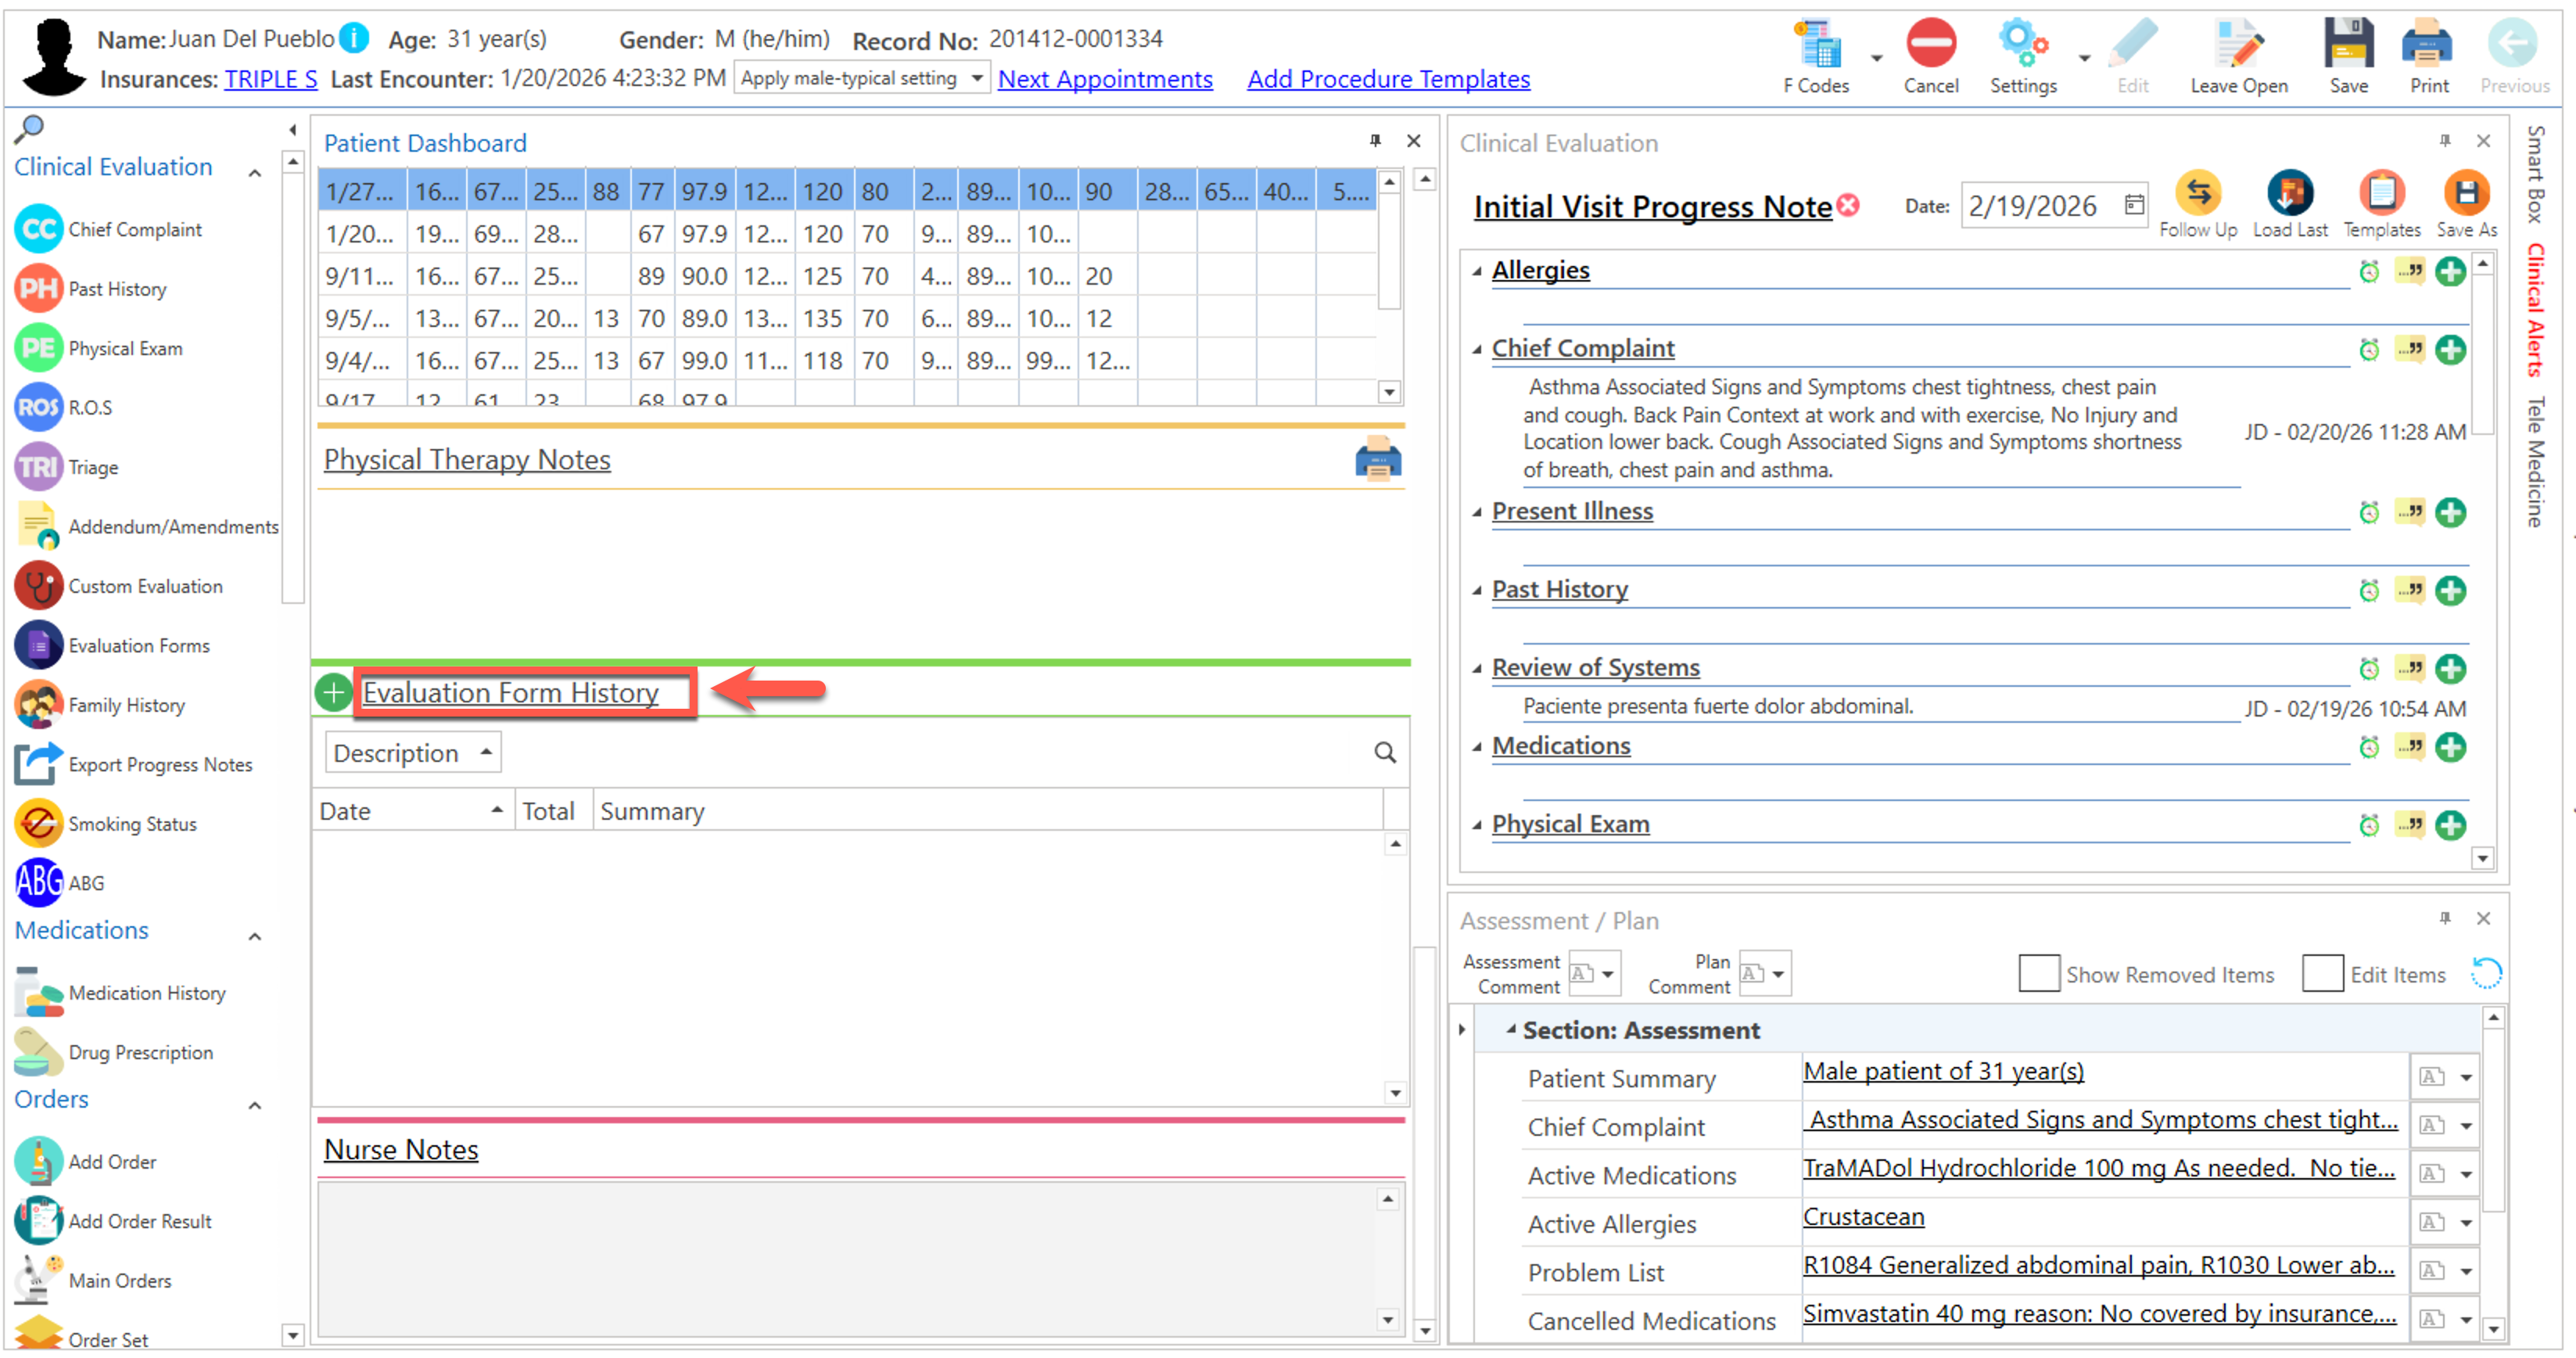The width and height of the screenshot is (2576, 1358).
Task: Click the Next Appointments link
Action: click(1104, 79)
